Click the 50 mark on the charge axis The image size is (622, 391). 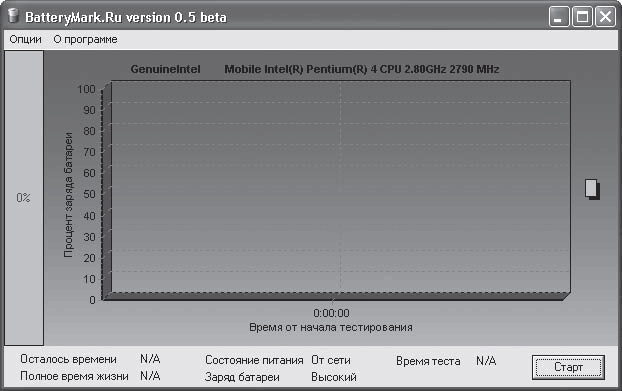tap(89, 194)
